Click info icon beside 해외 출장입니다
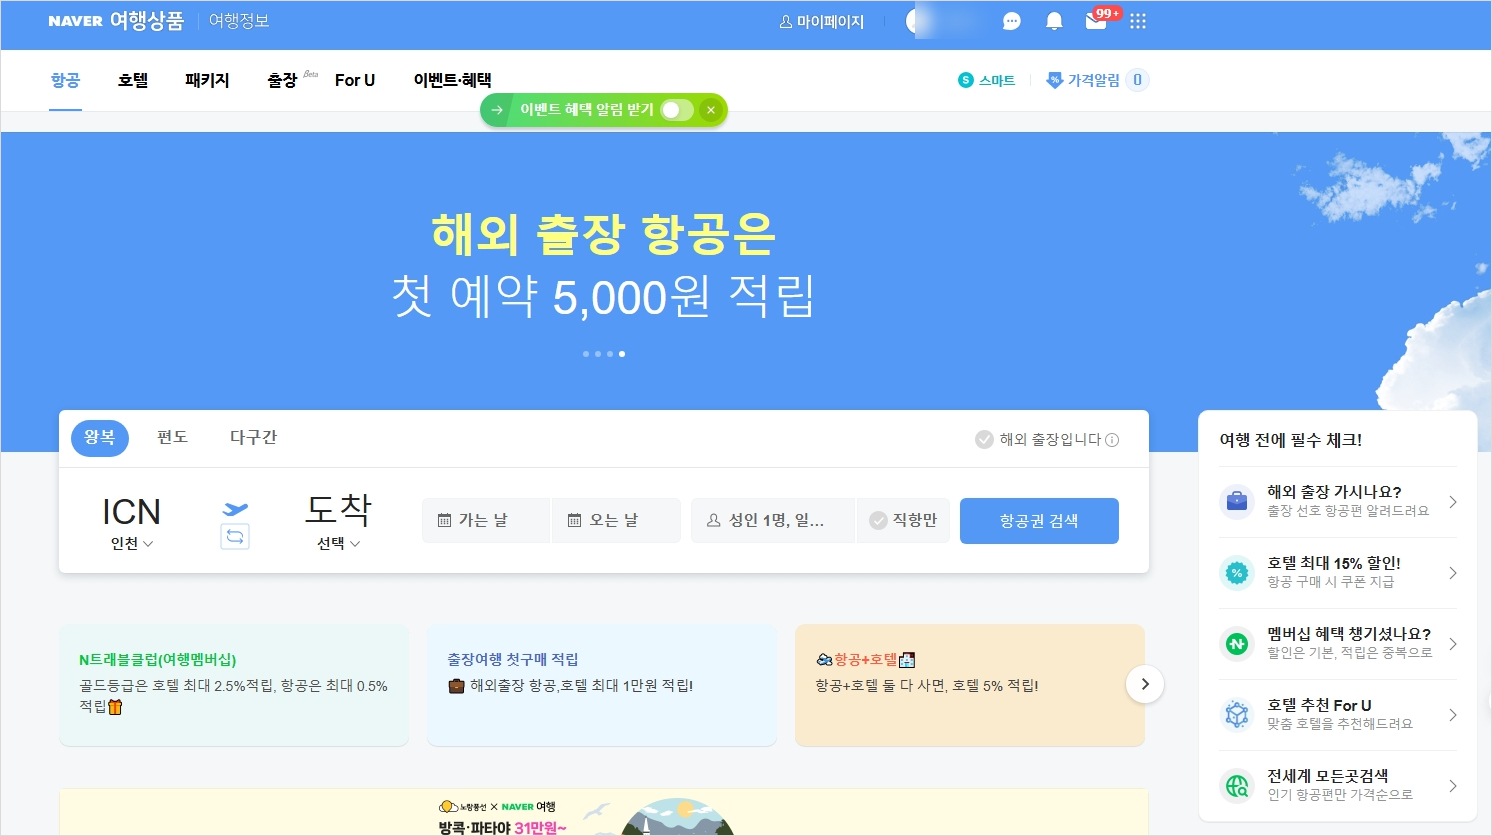Viewport: 1492px width, 836px height. pyautogui.click(x=1112, y=440)
